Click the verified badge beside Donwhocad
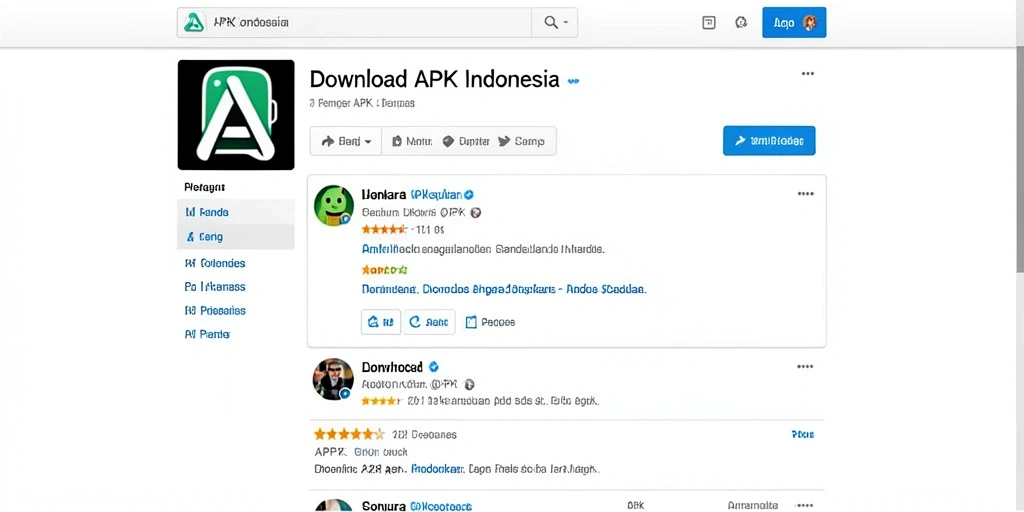1024x512 pixels. 434,367
